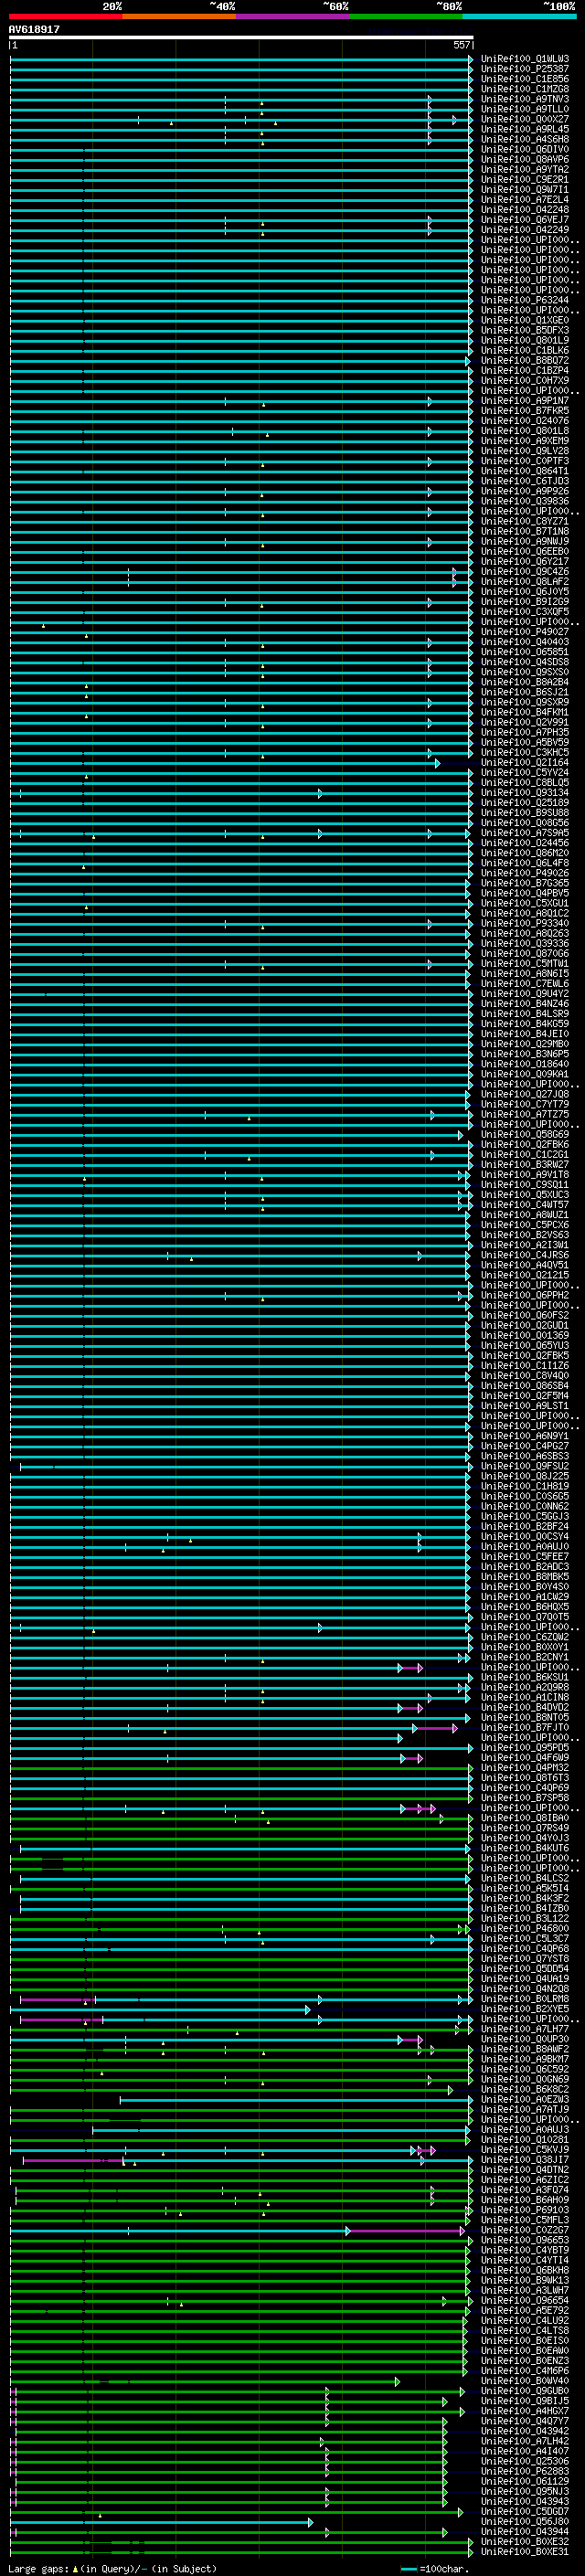Open hit UniRef100_Q6BKH8
The image size is (585, 2576).
pyautogui.click(x=525, y=2270)
